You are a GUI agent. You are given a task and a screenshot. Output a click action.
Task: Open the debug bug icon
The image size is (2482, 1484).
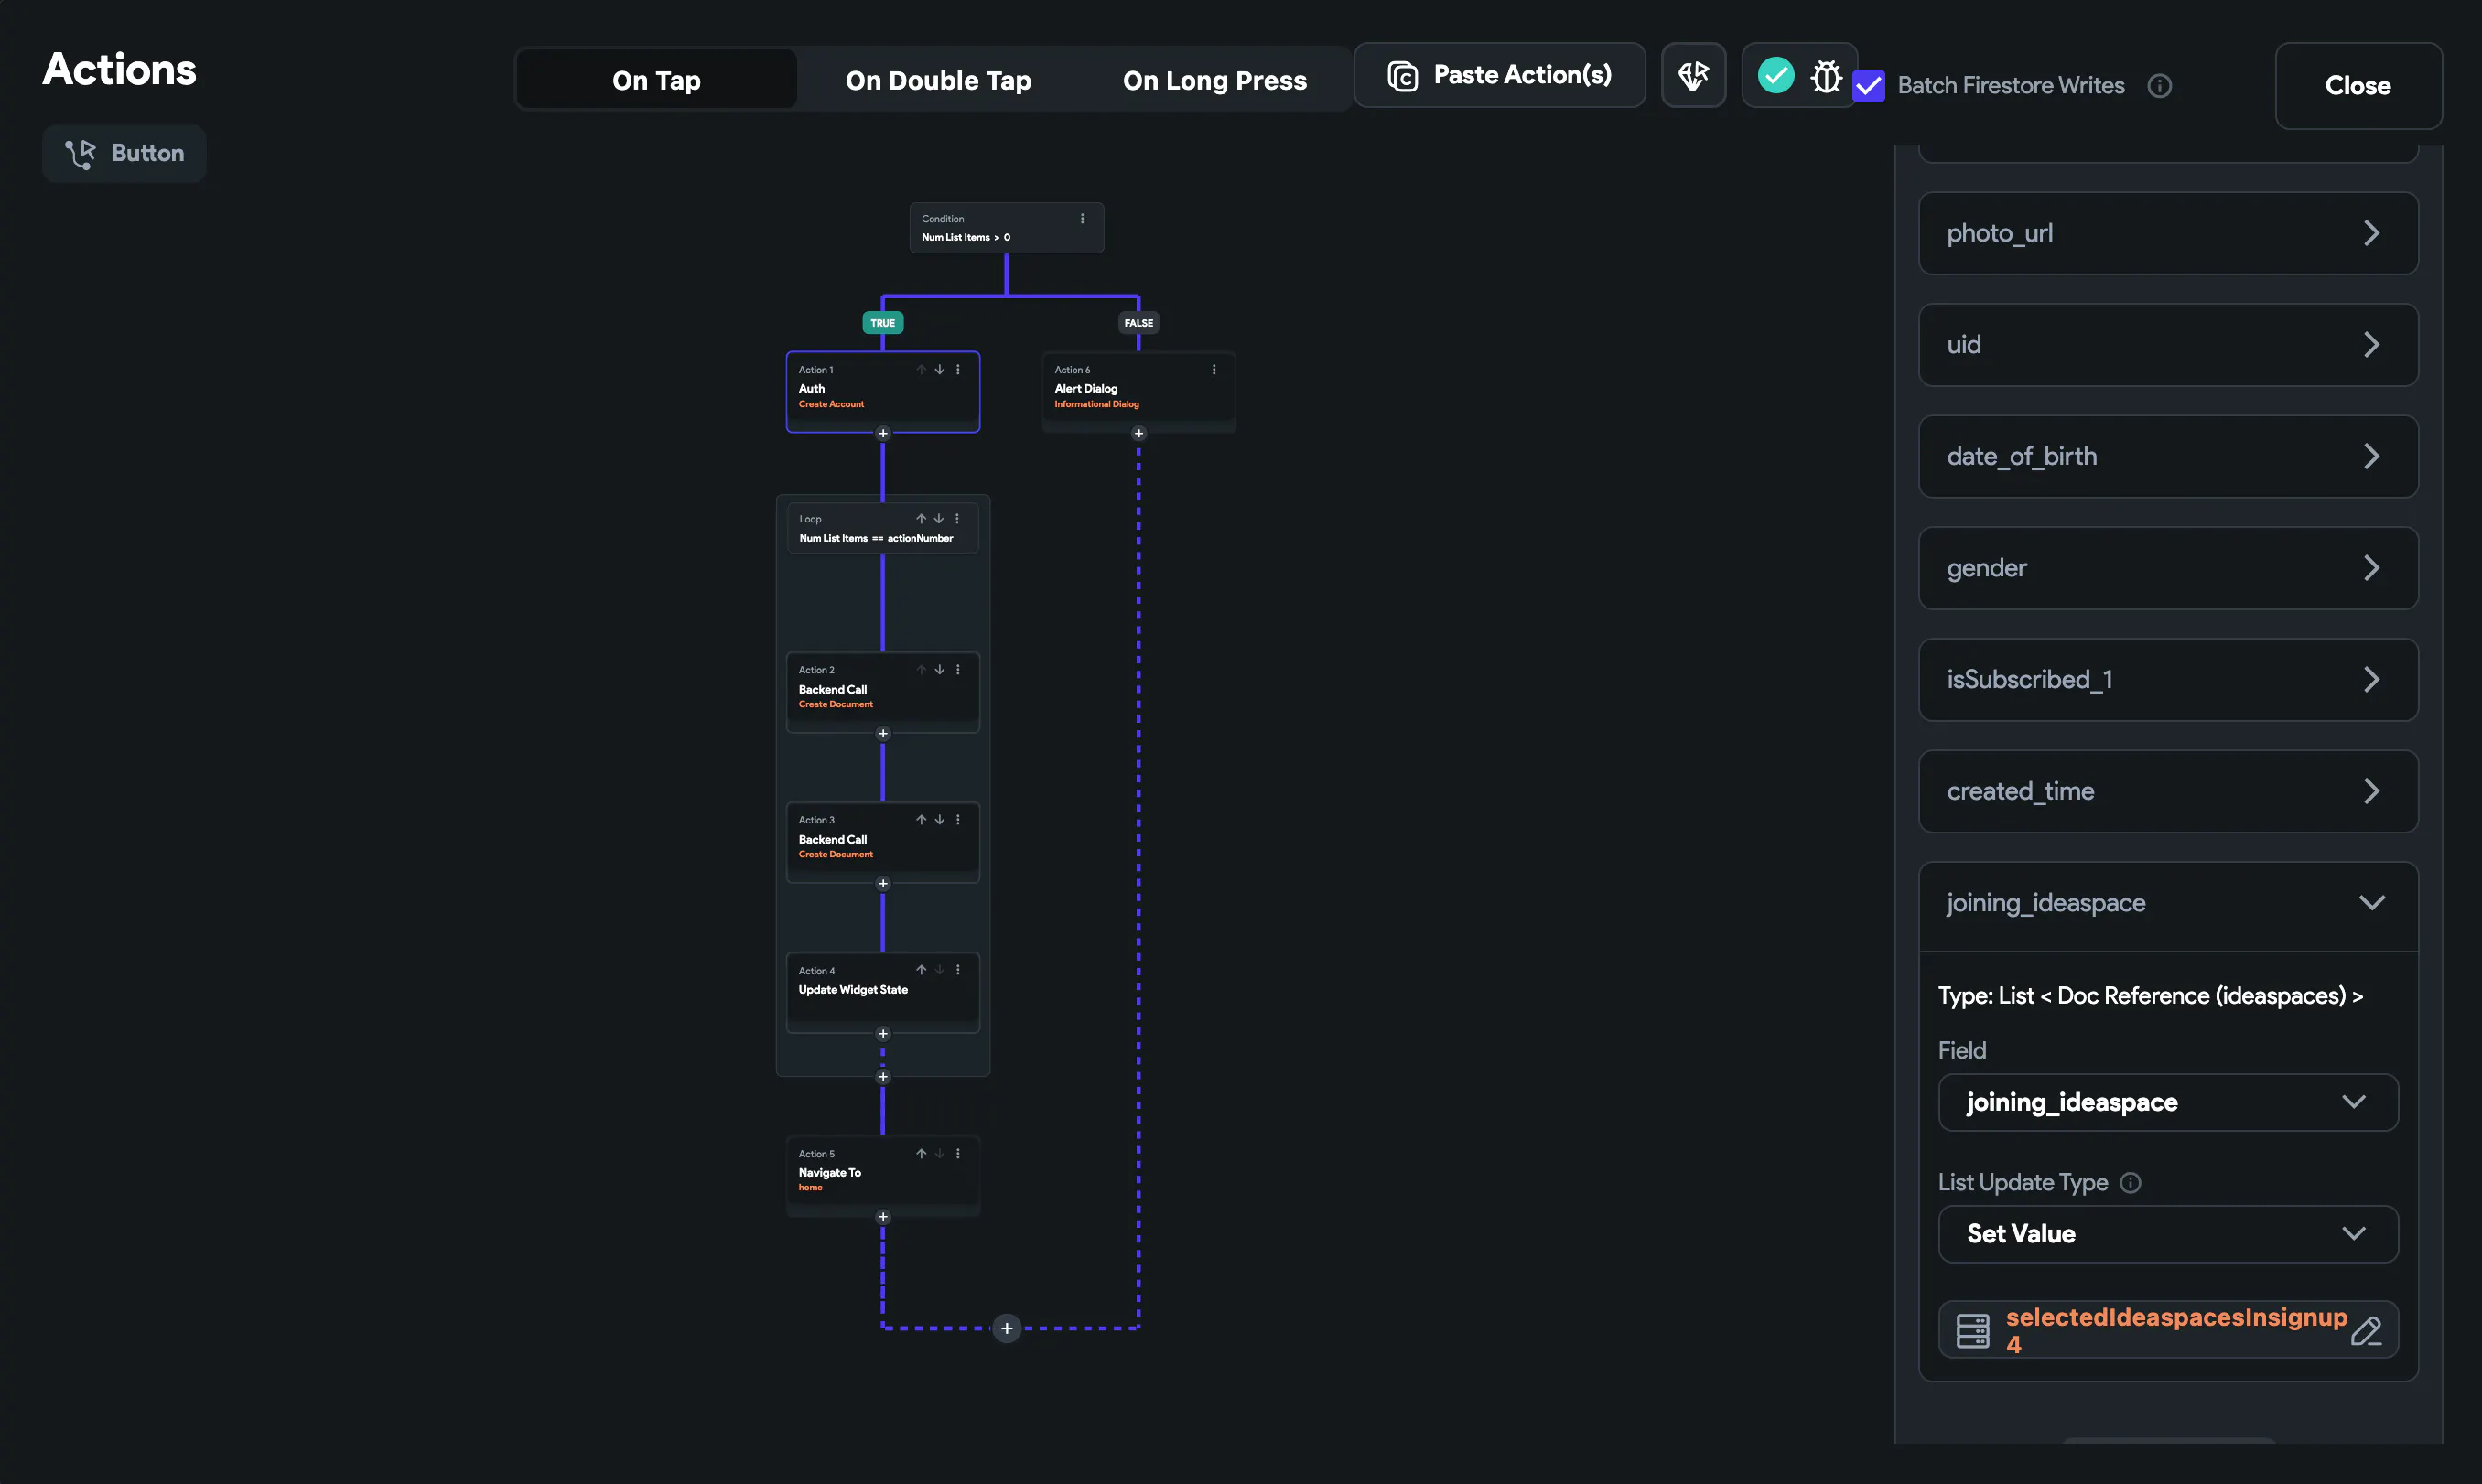point(1825,76)
